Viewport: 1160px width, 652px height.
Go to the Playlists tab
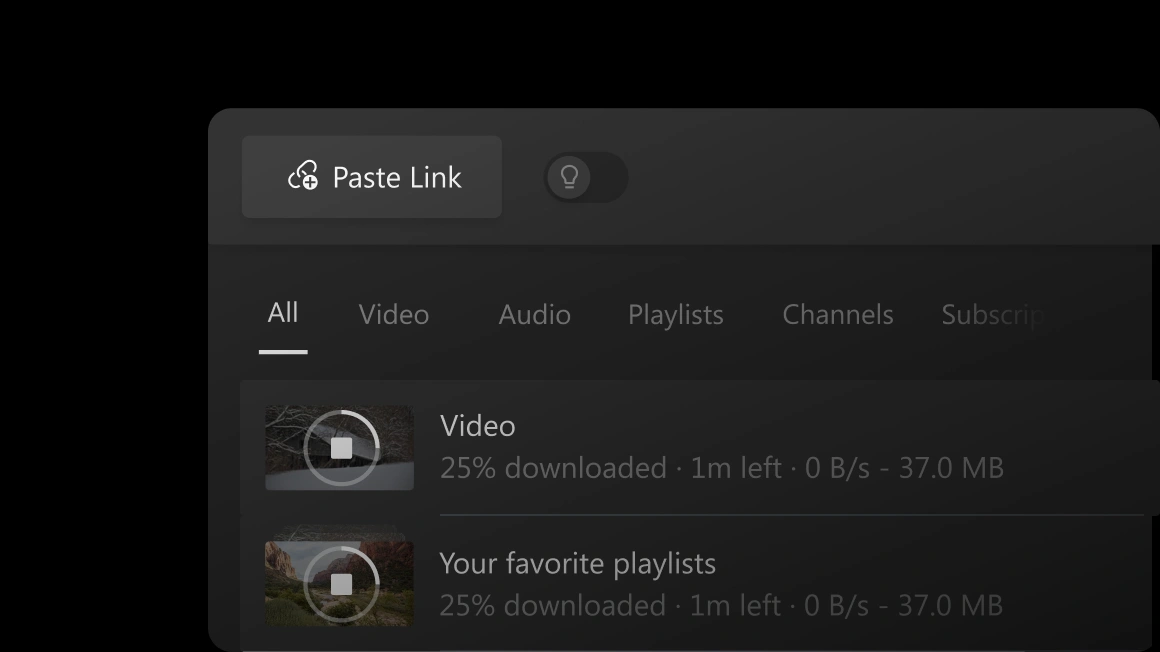click(675, 315)
